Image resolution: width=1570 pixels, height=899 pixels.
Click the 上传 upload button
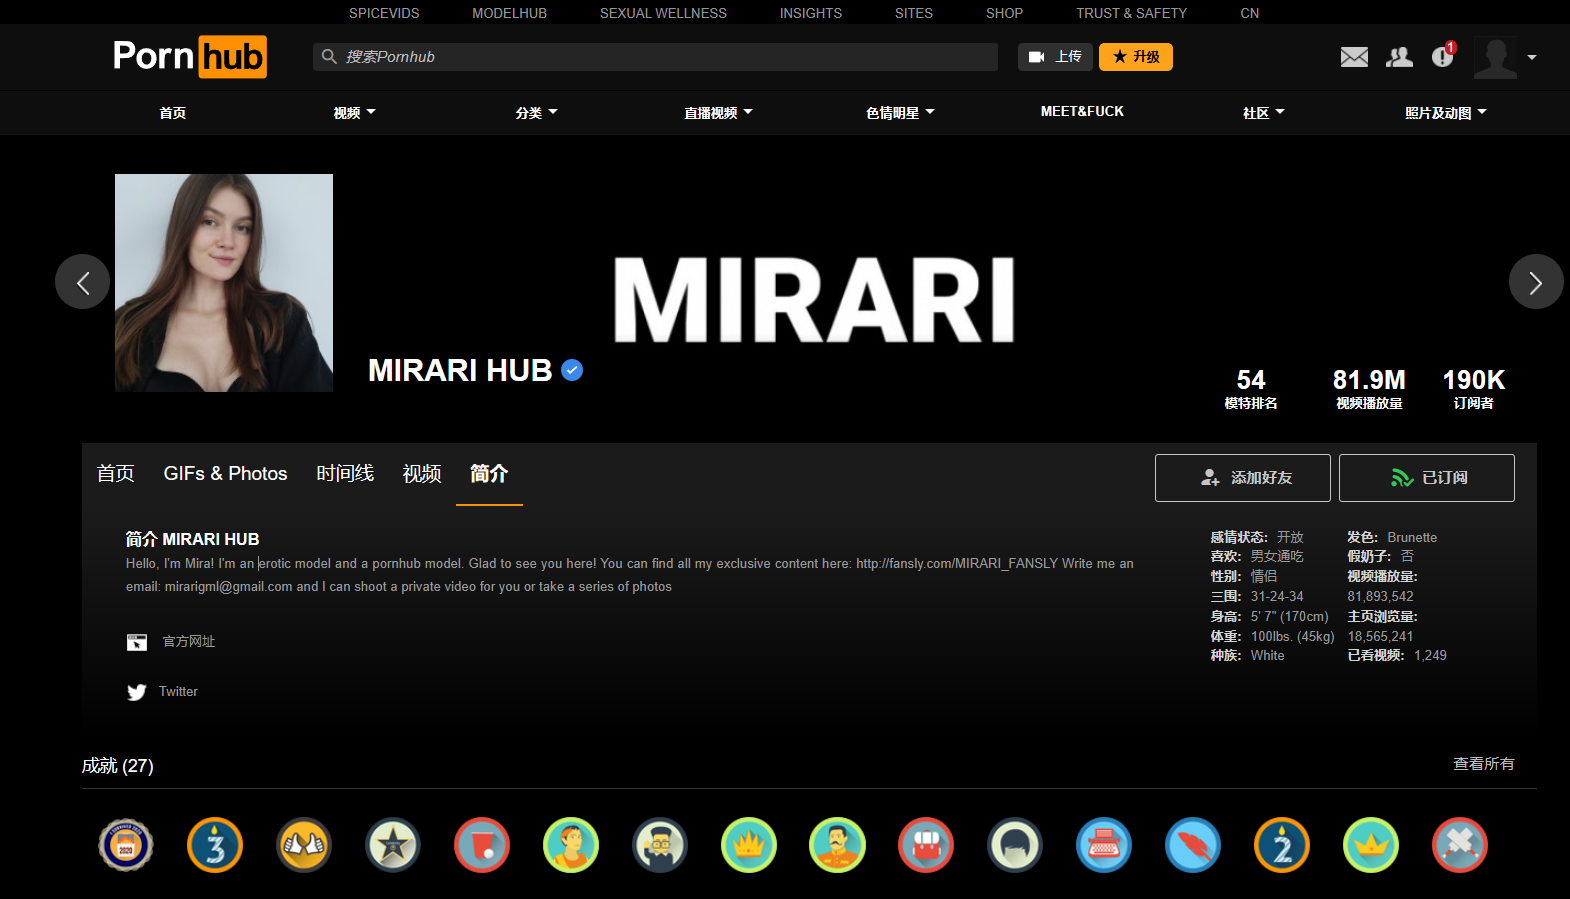(x=1056, y=57)
